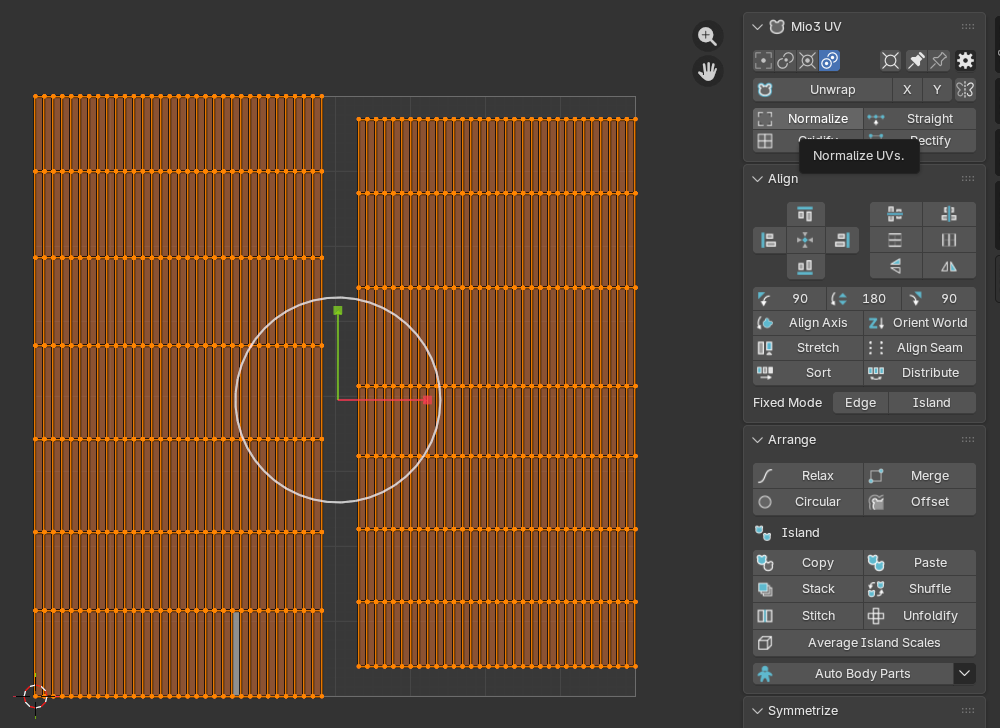Viewport: 1000px width, 728px height.
Task: Click the symmetry butterfly icon beside Y
Action: [x=965, y=90]
